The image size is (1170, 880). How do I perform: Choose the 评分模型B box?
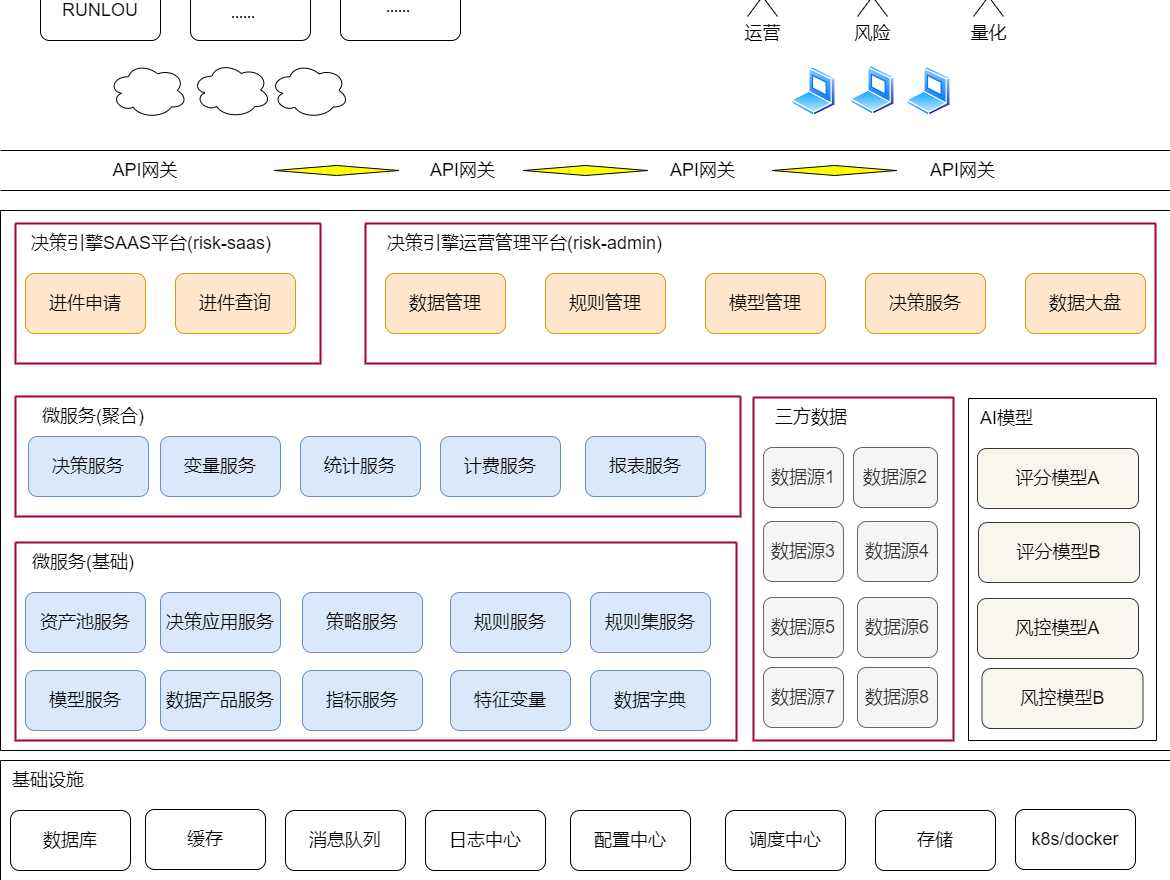tap(1059, 552)
